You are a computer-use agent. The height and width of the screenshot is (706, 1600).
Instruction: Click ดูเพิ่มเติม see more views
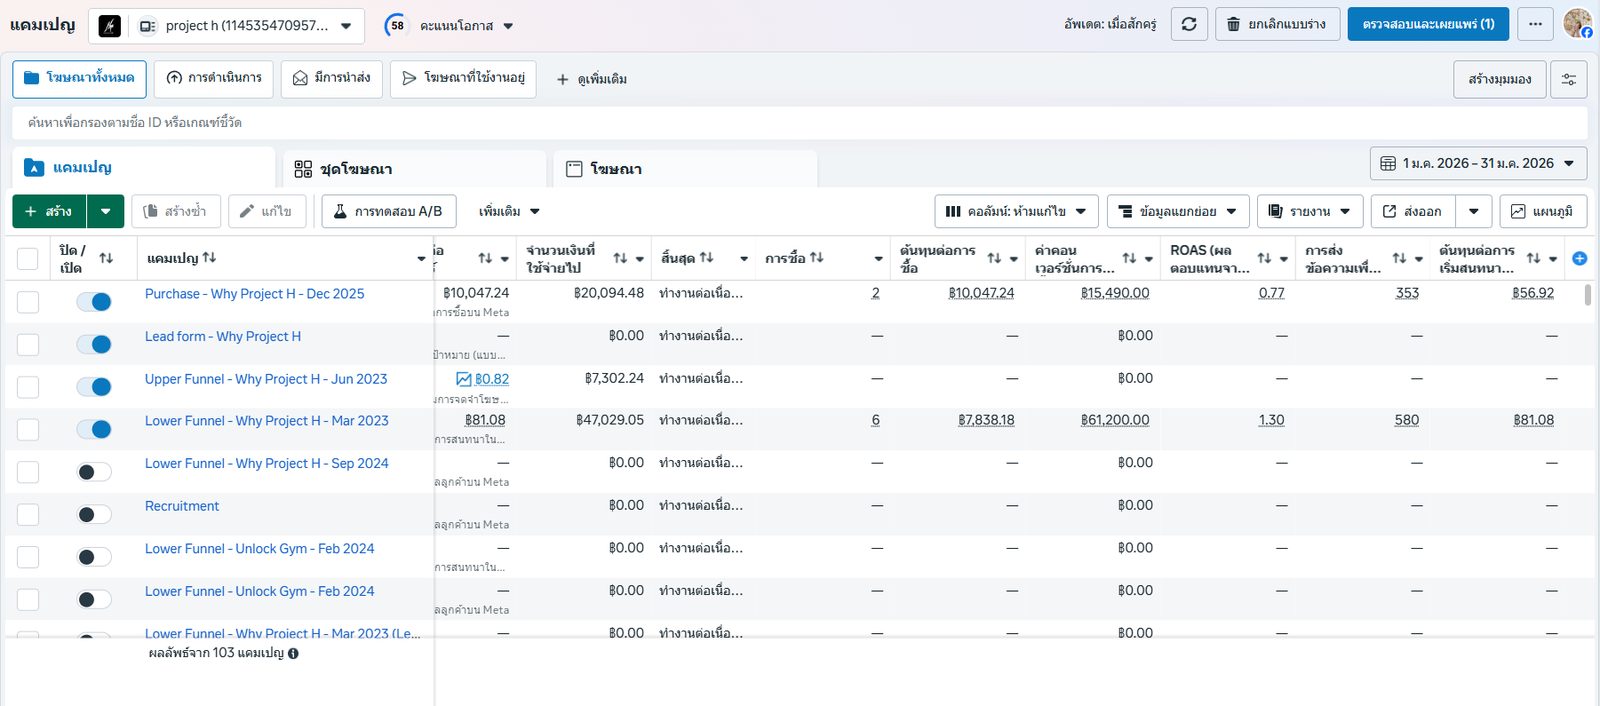point(591,79)
